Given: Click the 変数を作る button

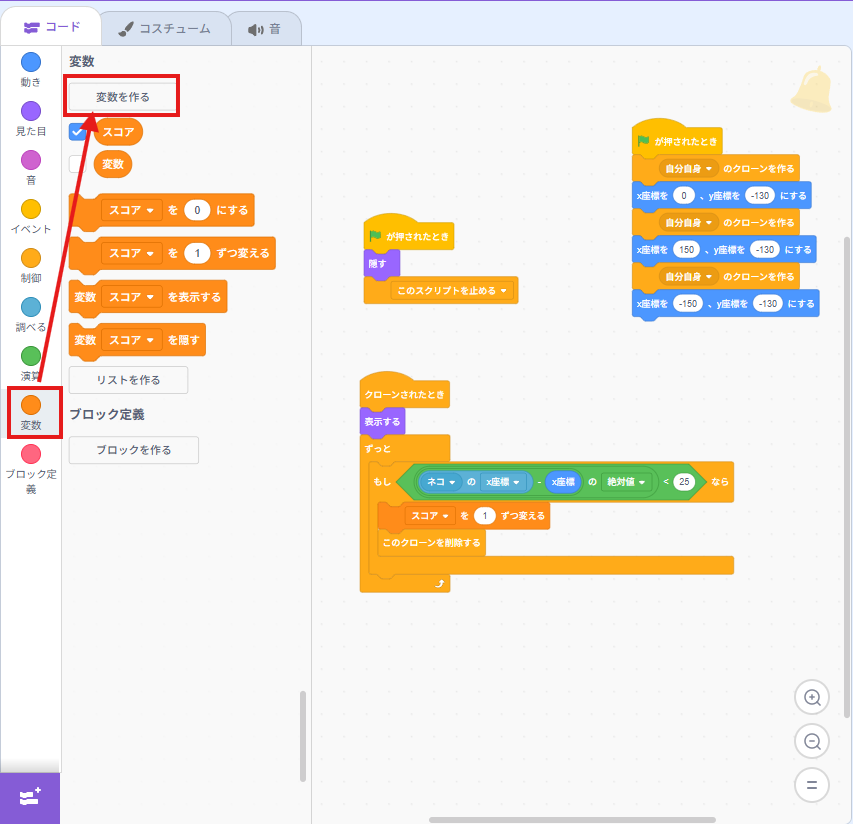Looking at the screenshot, I should tap(123, 97).
